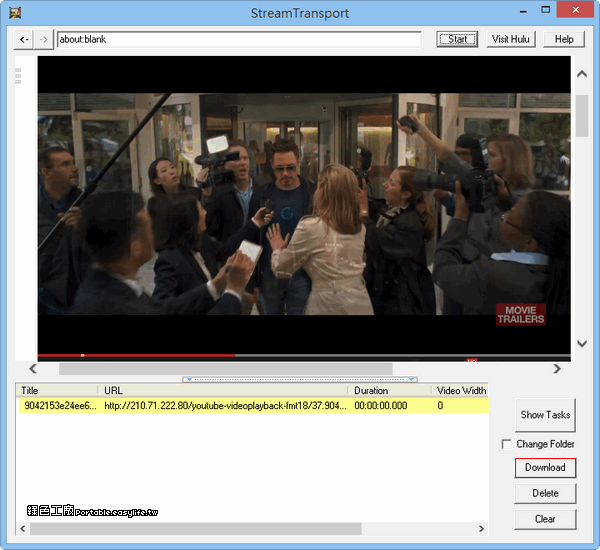The image size is (600, 550).
Task: Click the browser pane scroll left arrow
Action: coord(33,369)
